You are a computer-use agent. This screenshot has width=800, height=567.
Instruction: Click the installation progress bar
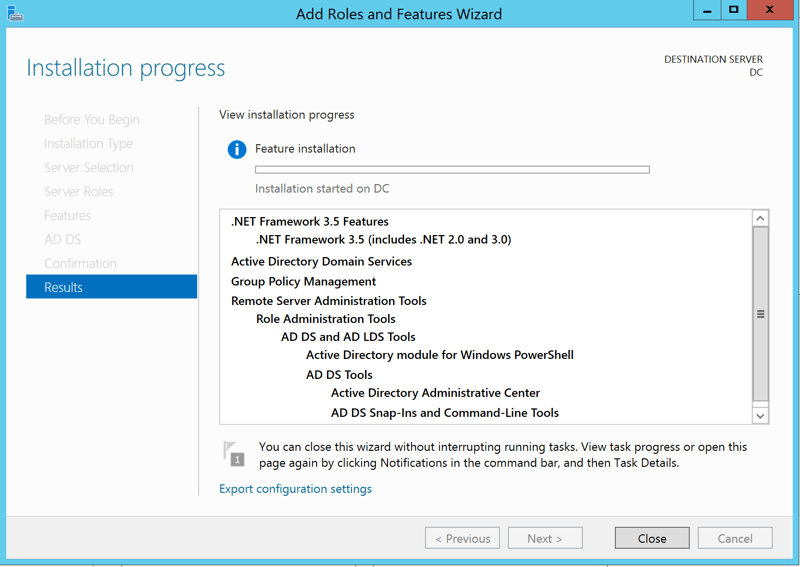pyautogui.click(x=452, y=170)
